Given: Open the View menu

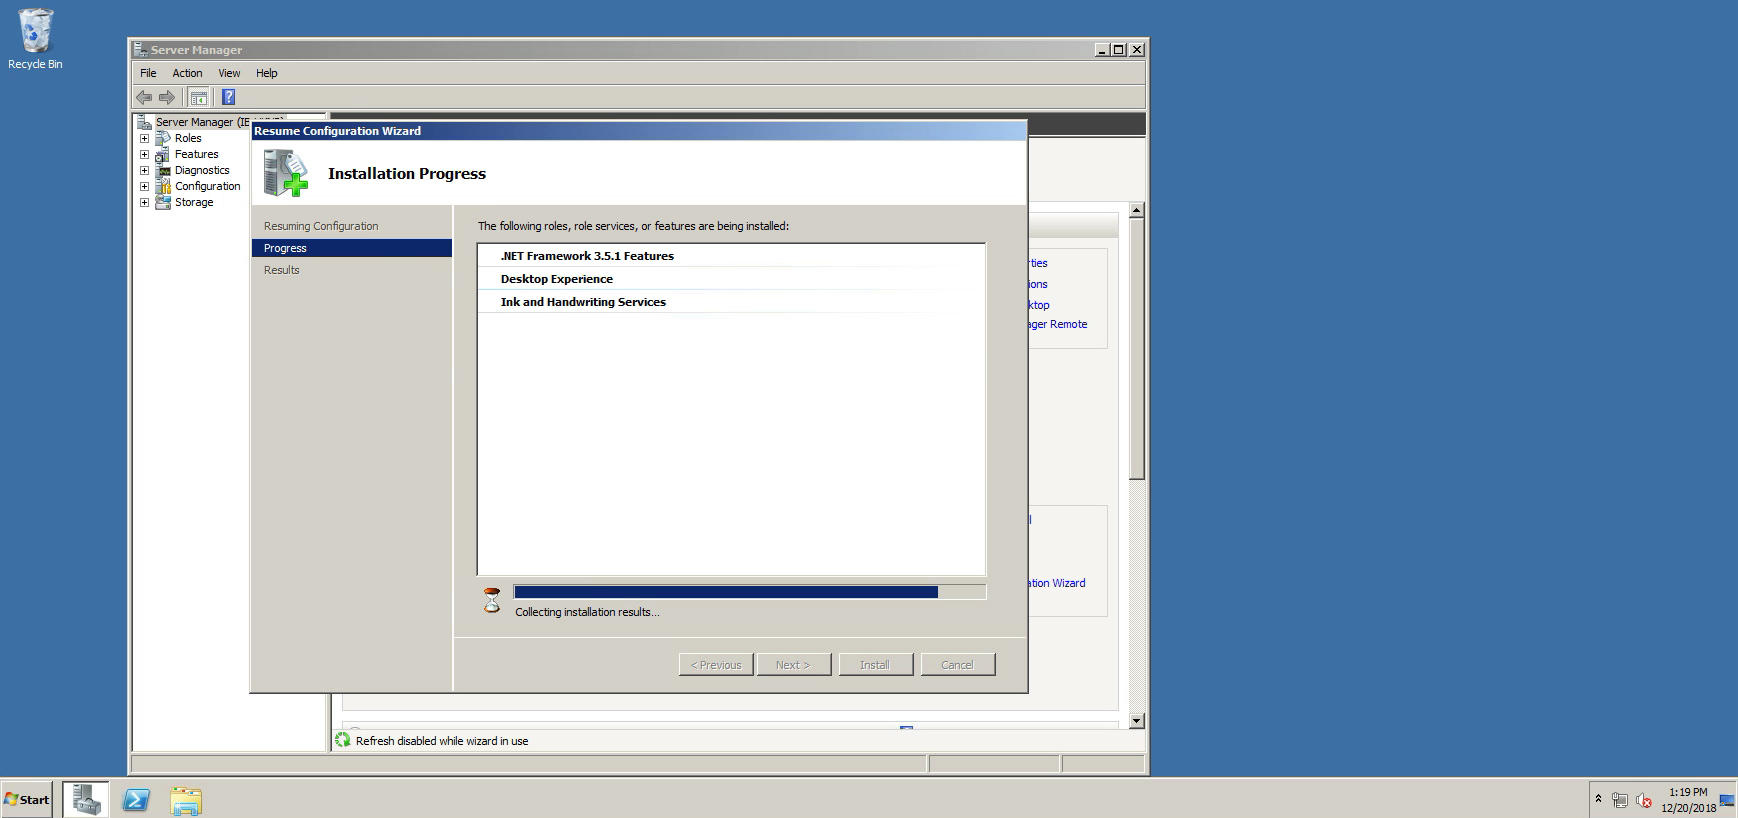Looking at the screenshot, I should 229,73.
